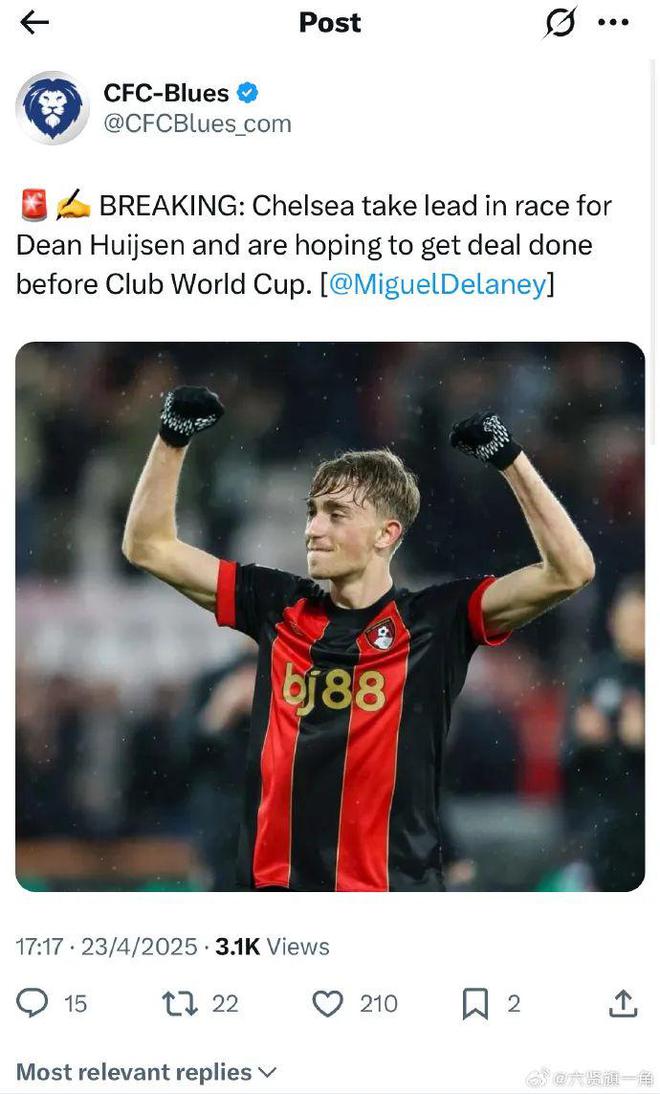Open the three-dots more options menu
This screenshot has height=1094, width=660.
pos(613,22)
